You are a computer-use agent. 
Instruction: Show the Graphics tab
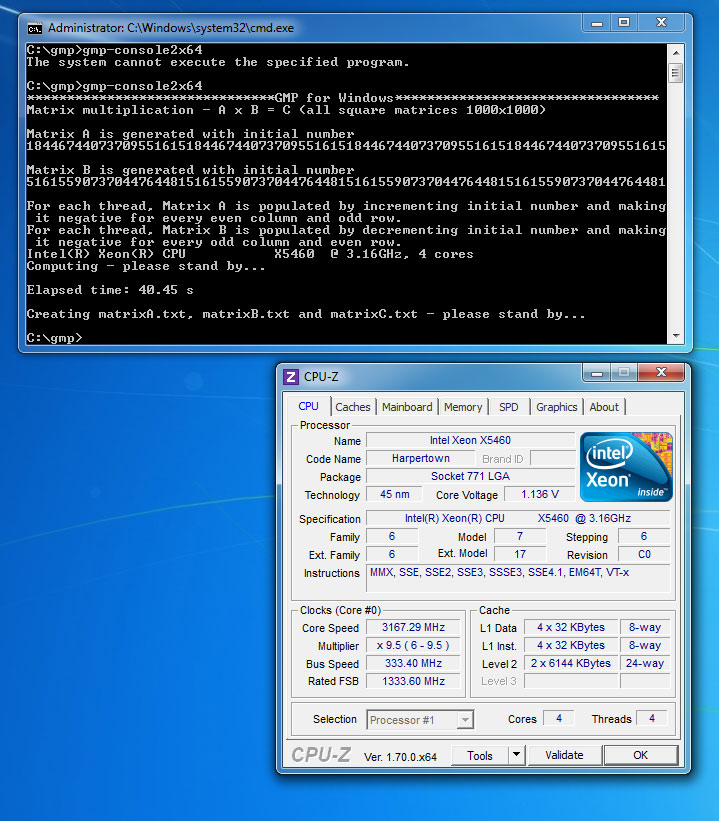tap(556, 407)
